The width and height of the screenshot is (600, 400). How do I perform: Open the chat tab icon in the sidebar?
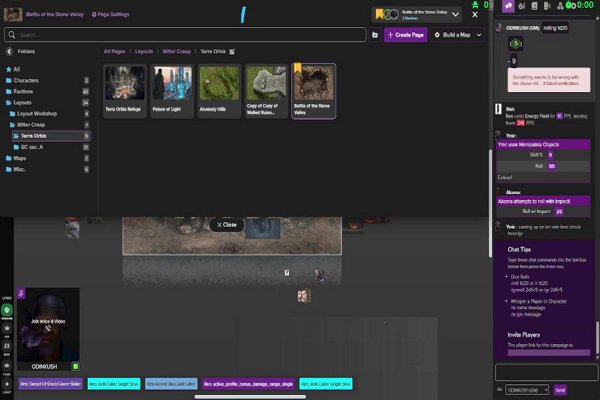coord(508,7)
